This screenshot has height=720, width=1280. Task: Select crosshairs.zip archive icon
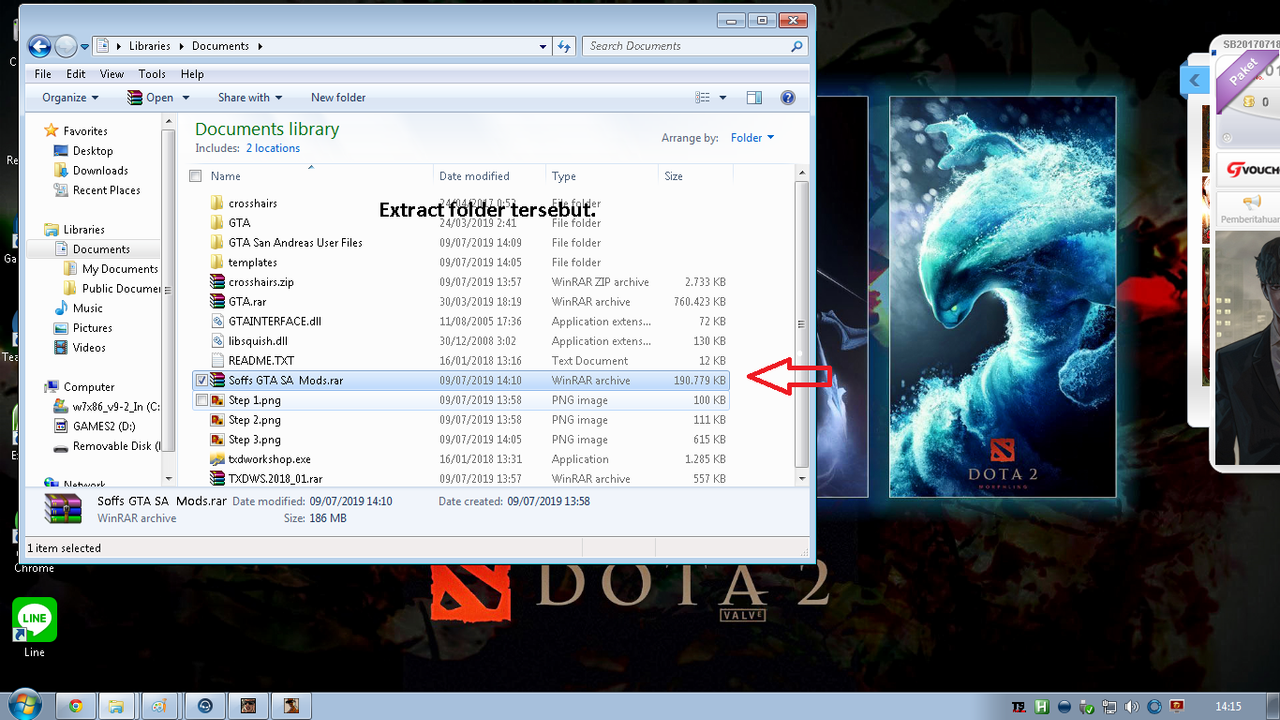(217, 282)
